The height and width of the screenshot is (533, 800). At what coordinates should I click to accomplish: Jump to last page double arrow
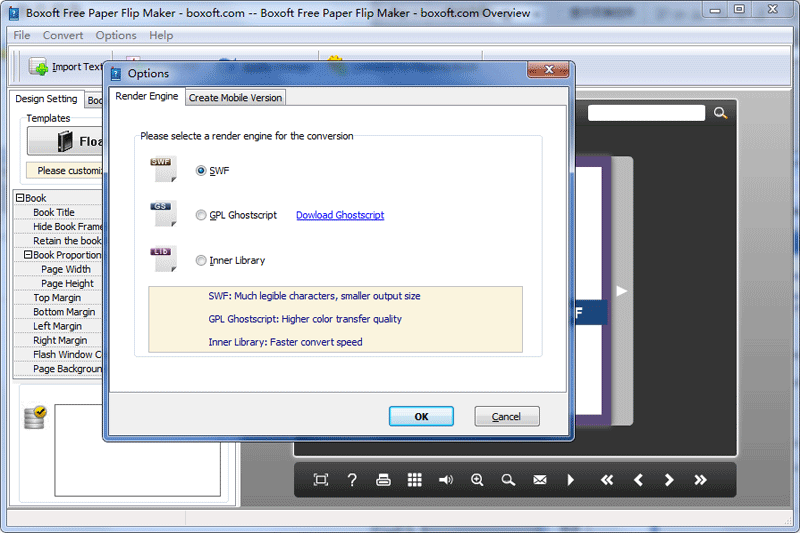click(701, 479)
